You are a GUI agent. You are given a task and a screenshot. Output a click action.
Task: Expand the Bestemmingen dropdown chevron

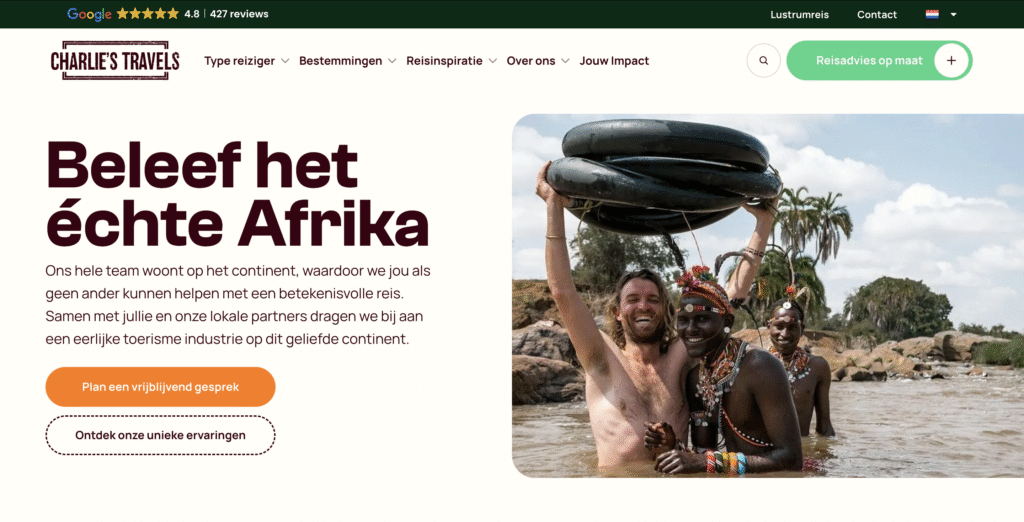point(392,61)
